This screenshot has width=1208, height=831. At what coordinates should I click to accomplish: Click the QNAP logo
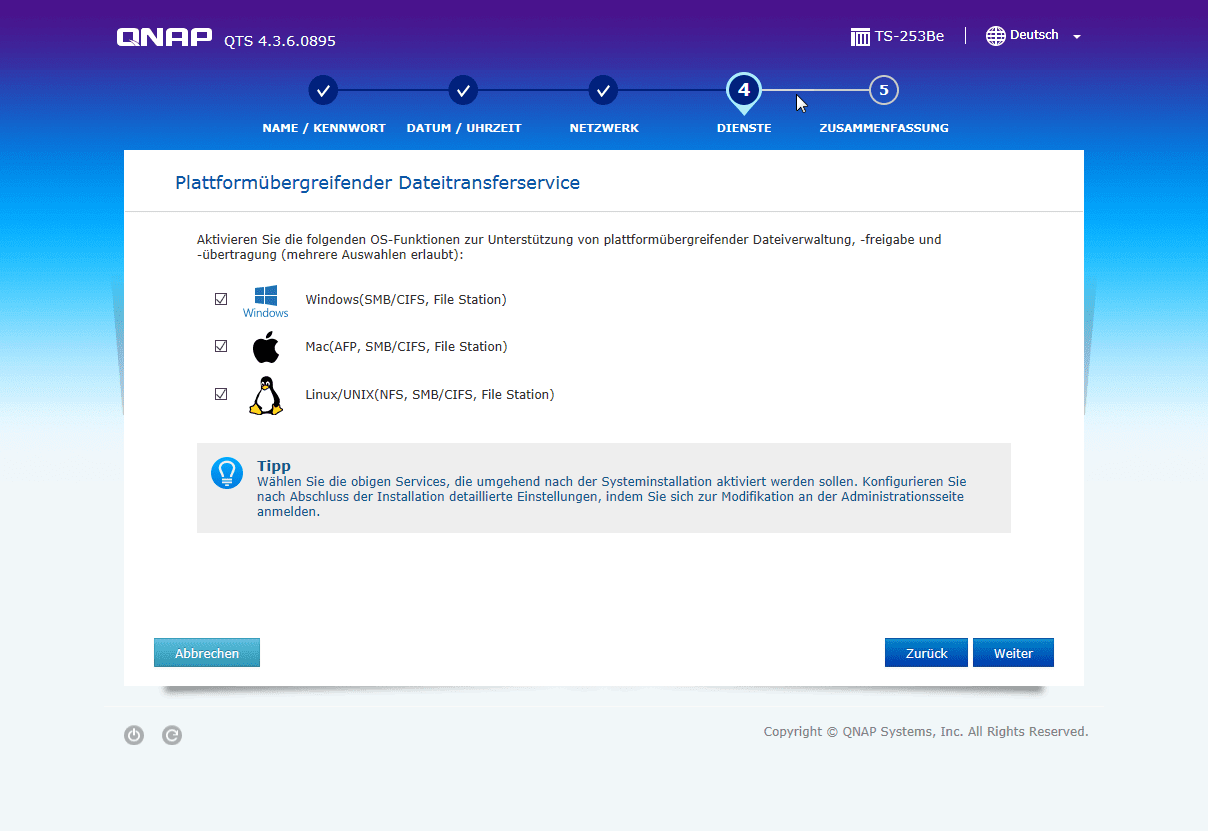coord(165,38)
